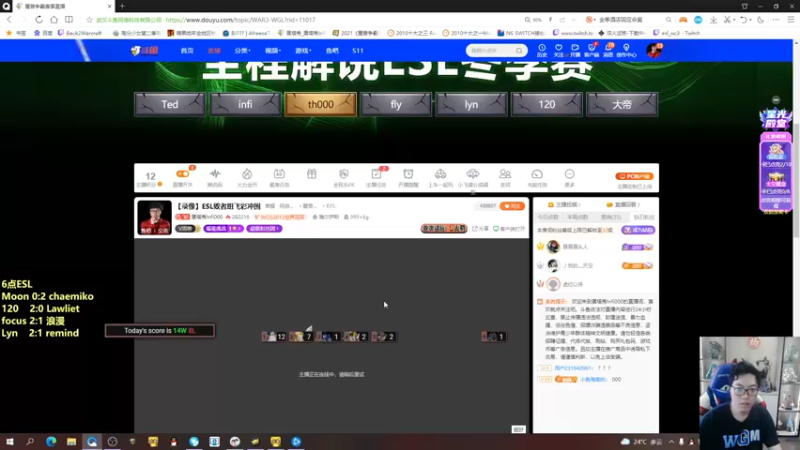The width and height of the screenshot is (800, 450).
Task: Expand the 分类 category dropdown
Action: tap(242, 51)
